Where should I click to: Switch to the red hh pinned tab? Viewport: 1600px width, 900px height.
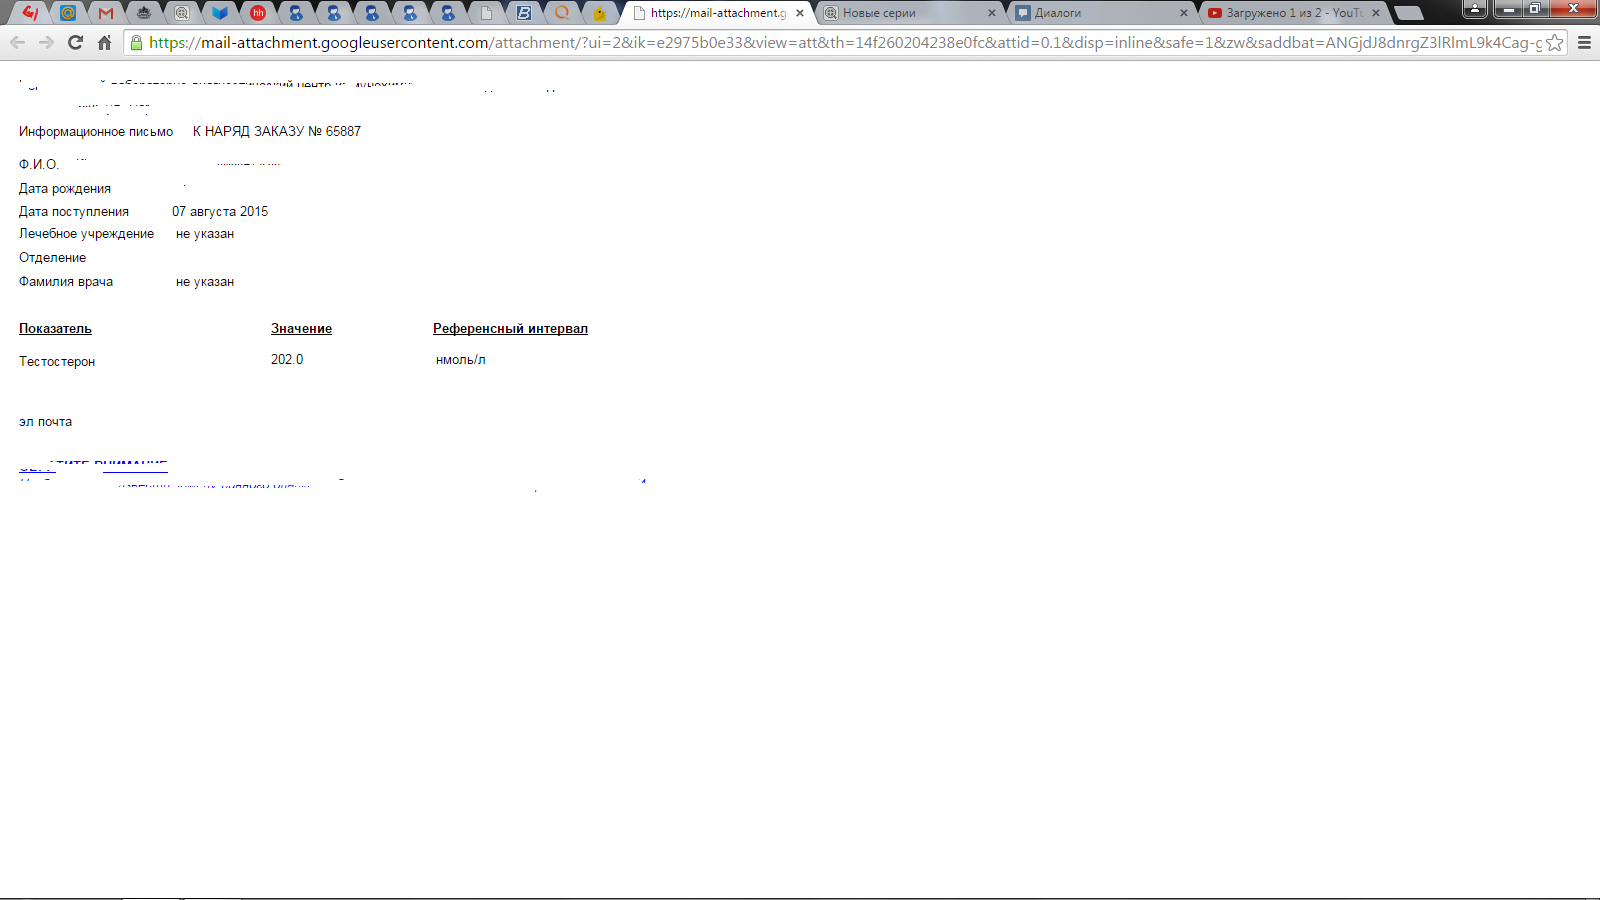pos(258,13)
